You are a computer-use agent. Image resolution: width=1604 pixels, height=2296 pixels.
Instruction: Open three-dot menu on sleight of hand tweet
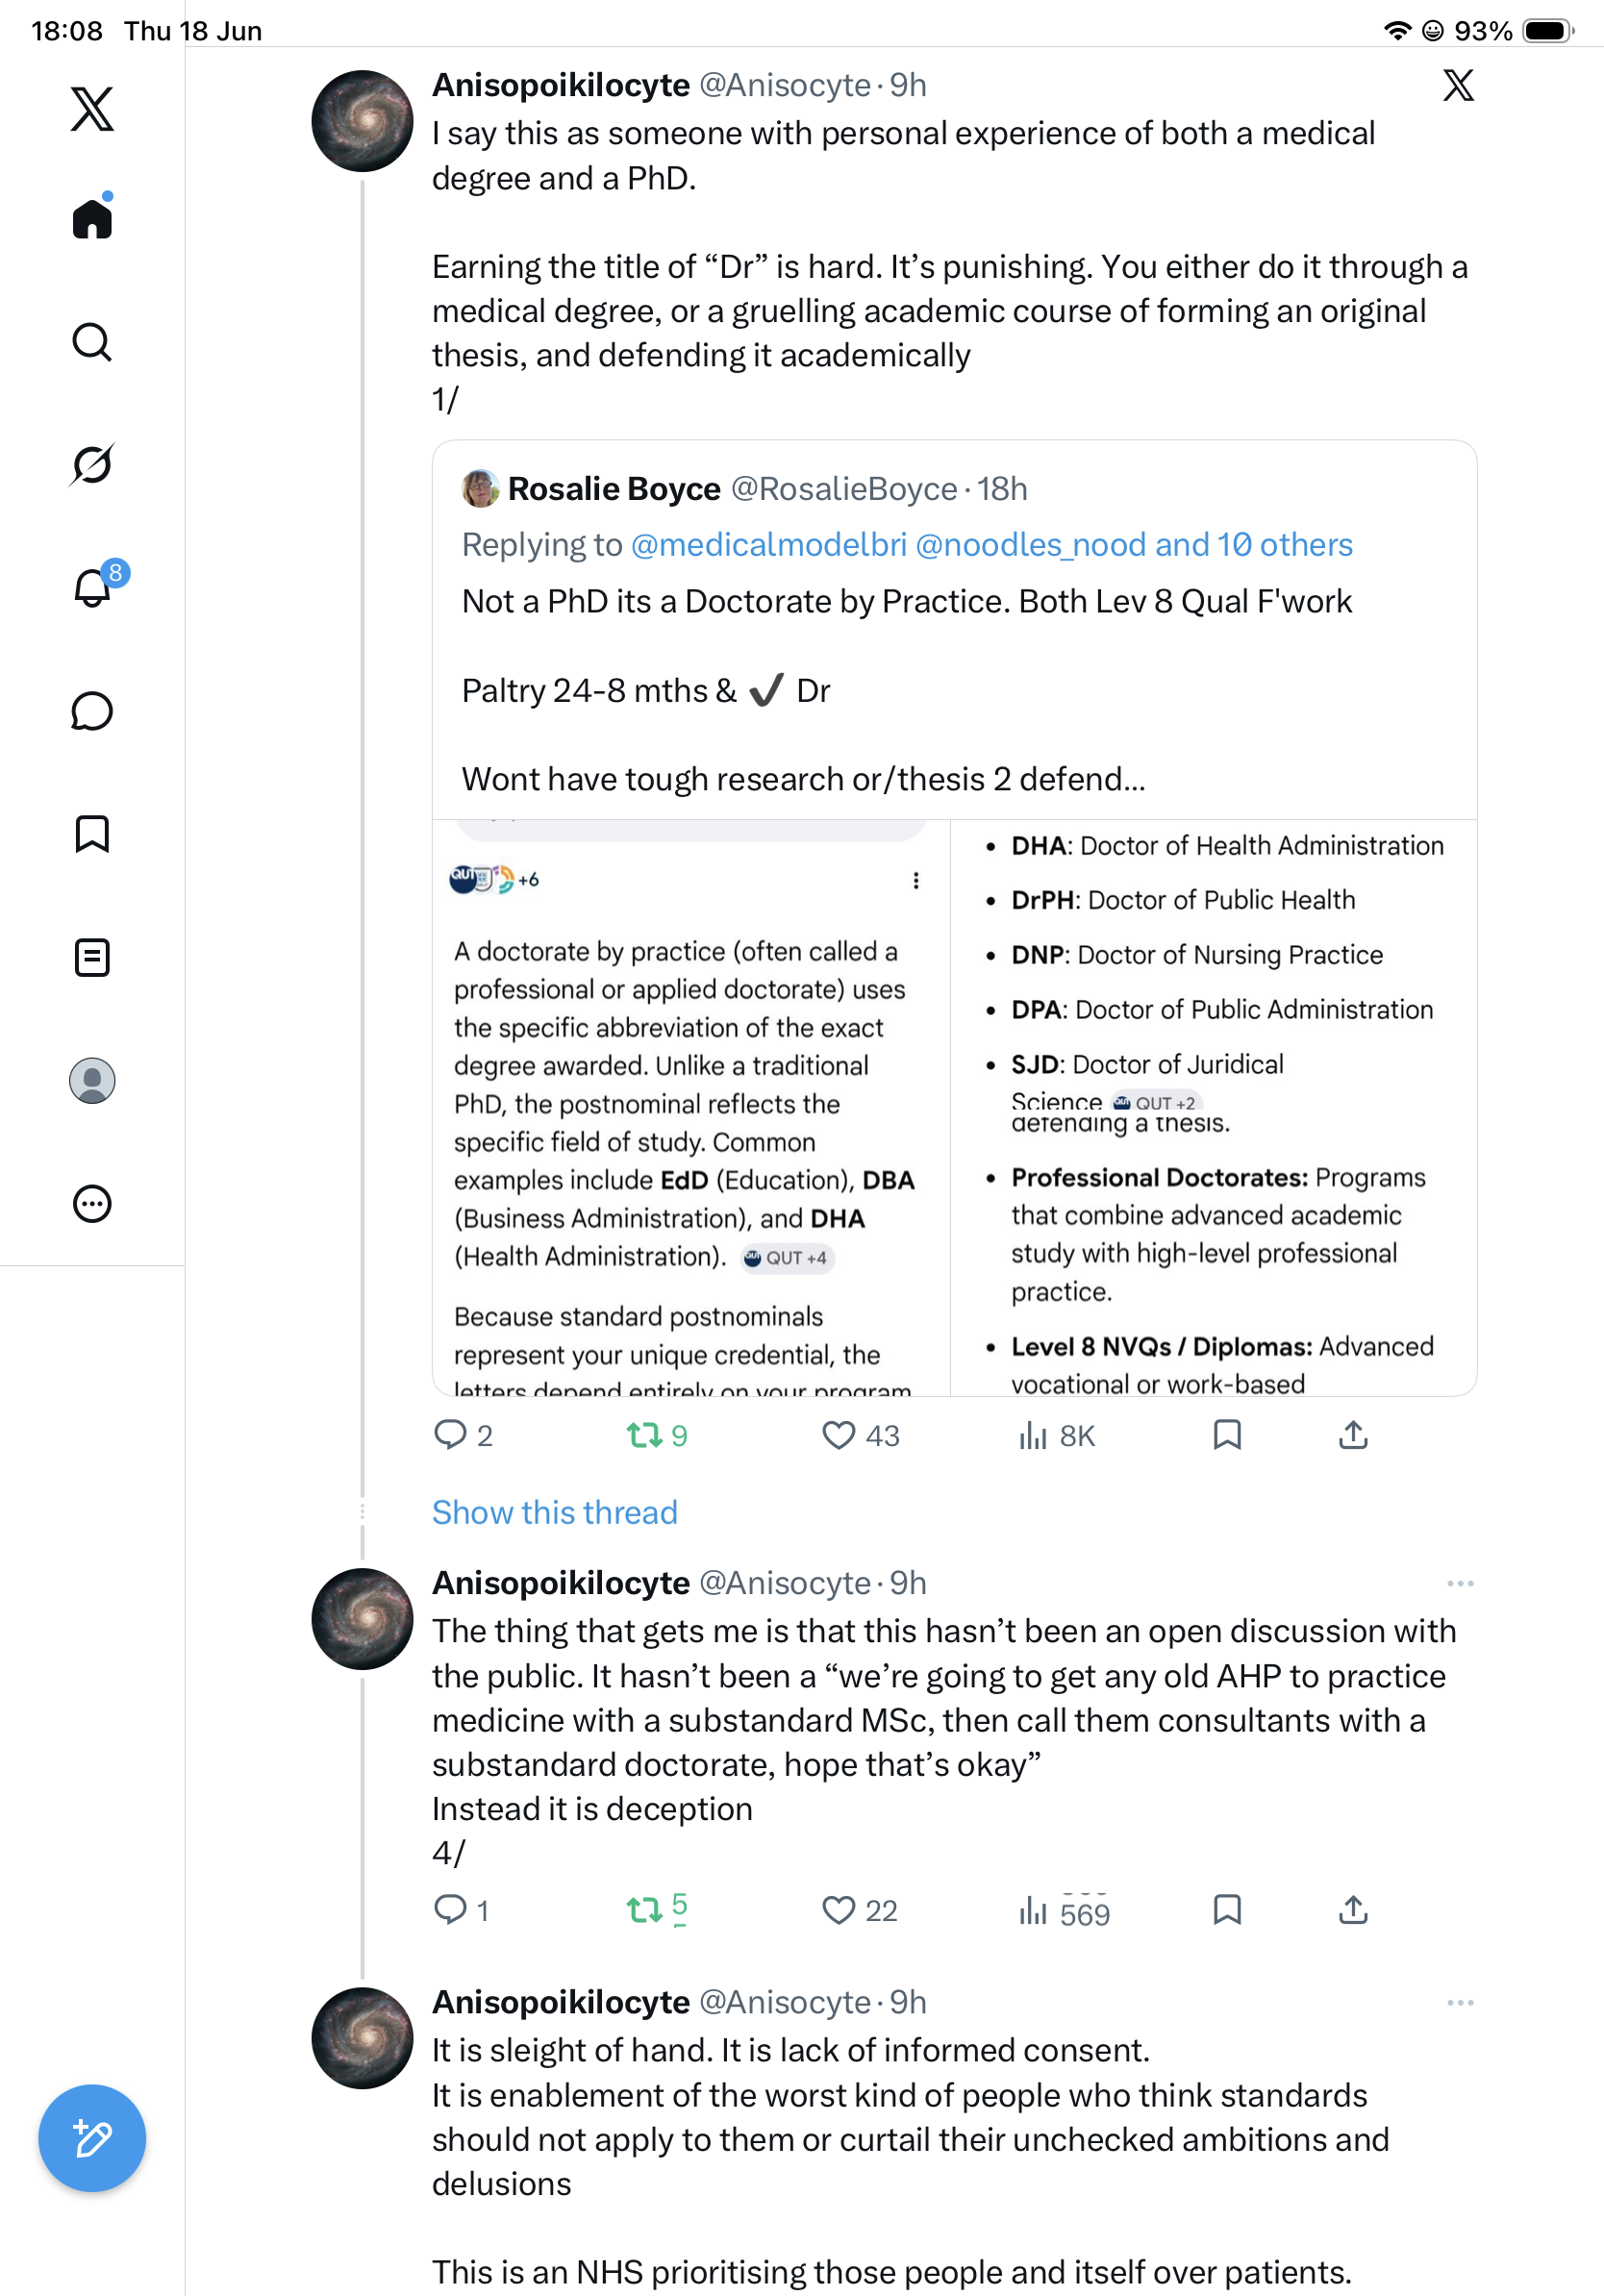coord(1460,2002)
